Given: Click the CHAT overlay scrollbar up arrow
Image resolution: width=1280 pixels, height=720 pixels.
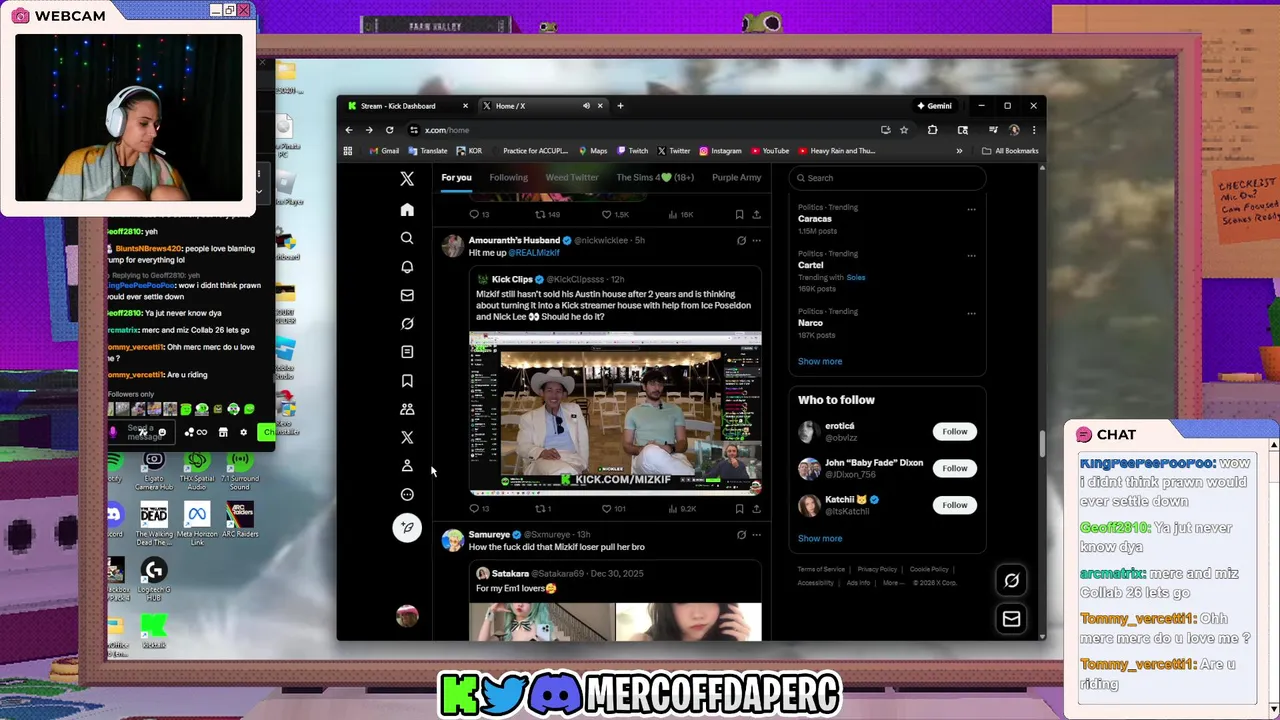Looking at the screenshot, I should [x=1273, y=445].
